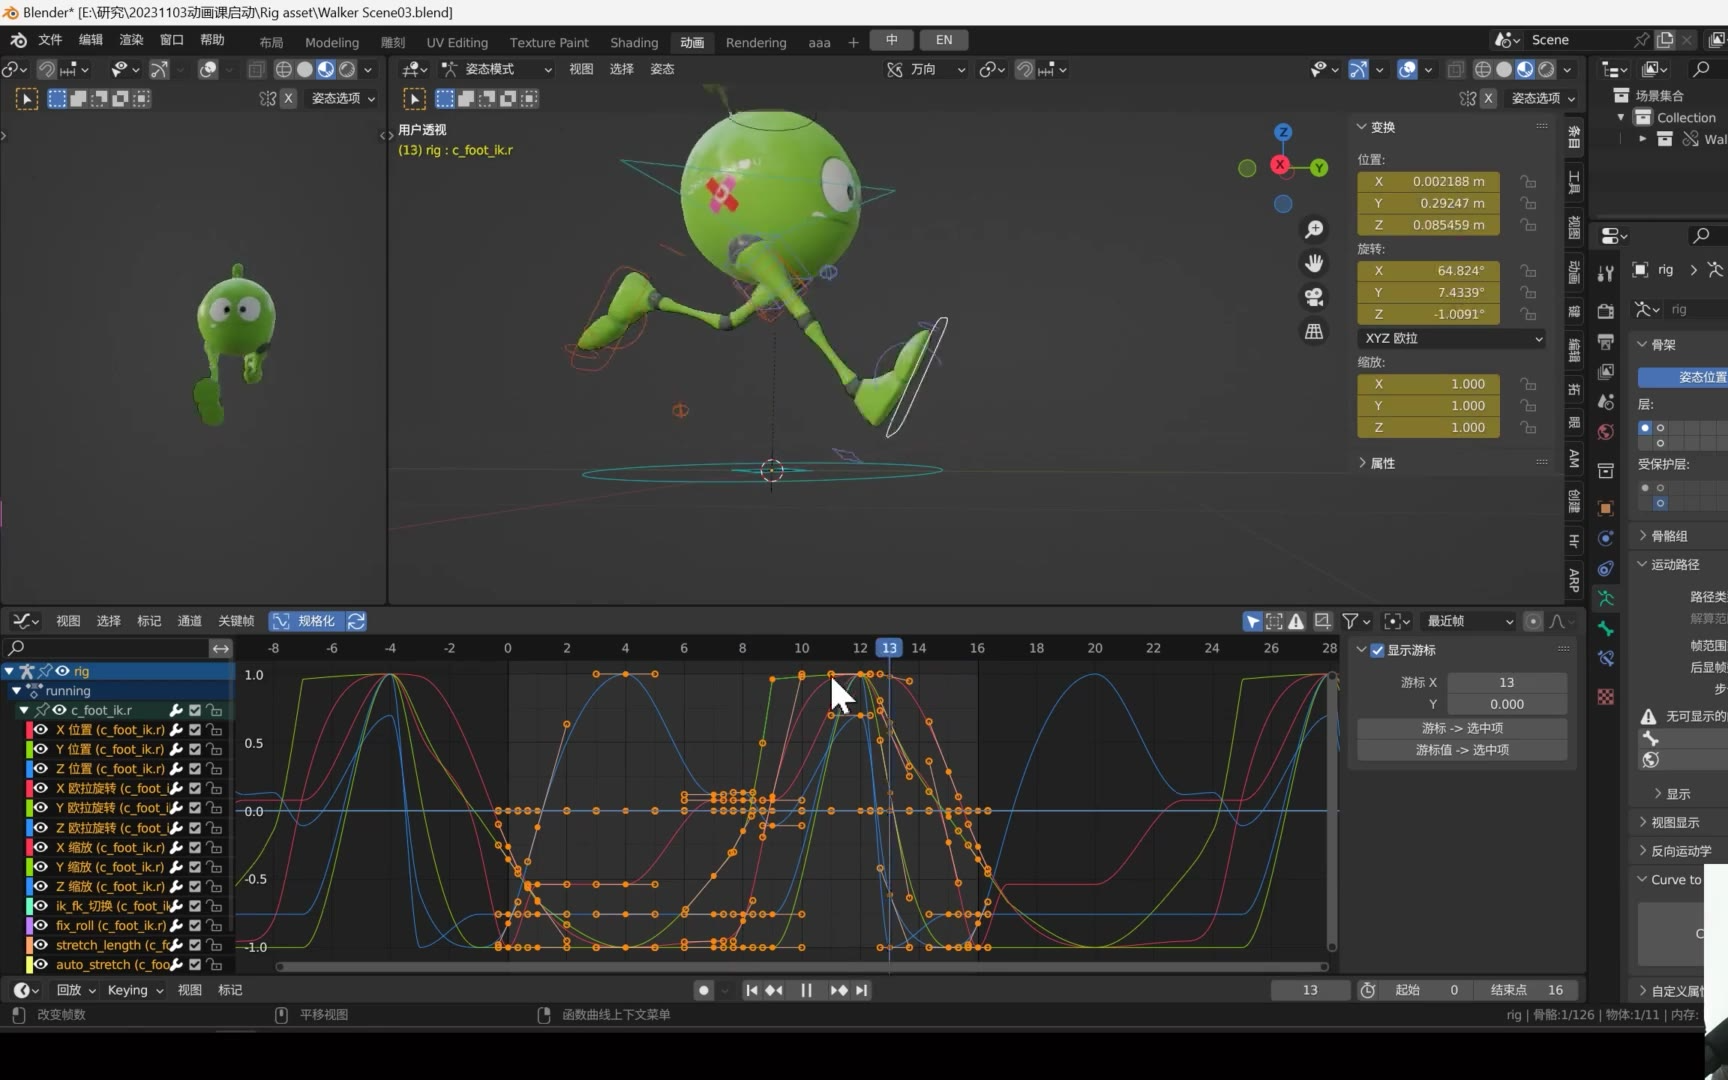Click the blue Z axis gizmo ball
1728x1080 pixels.
point(1283,132)
